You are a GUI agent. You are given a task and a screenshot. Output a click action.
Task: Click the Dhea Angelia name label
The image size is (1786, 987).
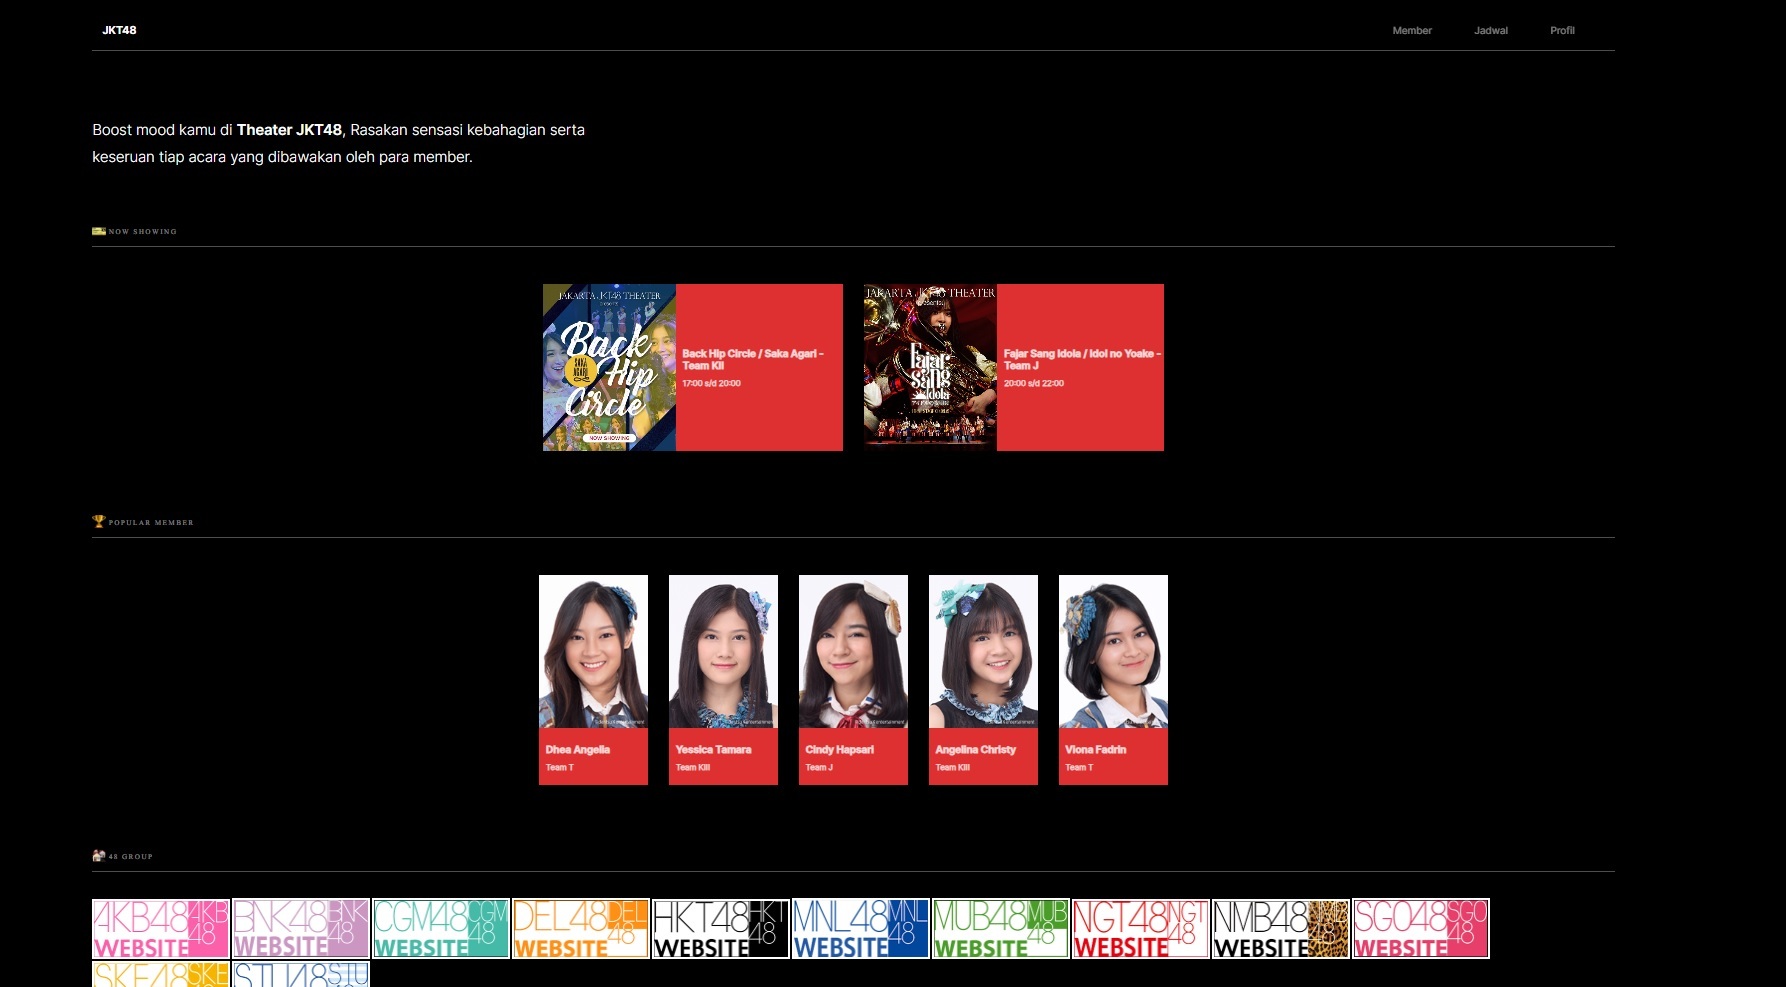(577, 749)
